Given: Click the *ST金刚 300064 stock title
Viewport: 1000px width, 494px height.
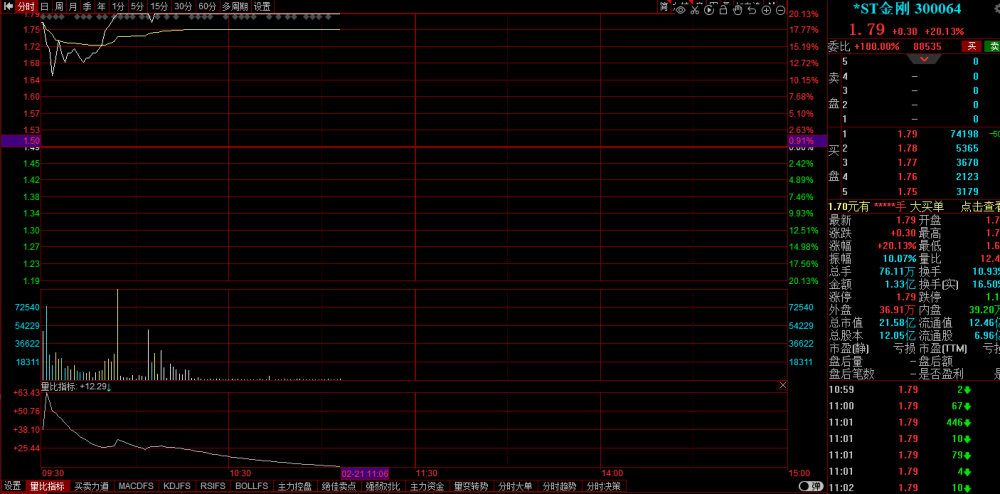Looking at the screenshot, I should (908, 9).
